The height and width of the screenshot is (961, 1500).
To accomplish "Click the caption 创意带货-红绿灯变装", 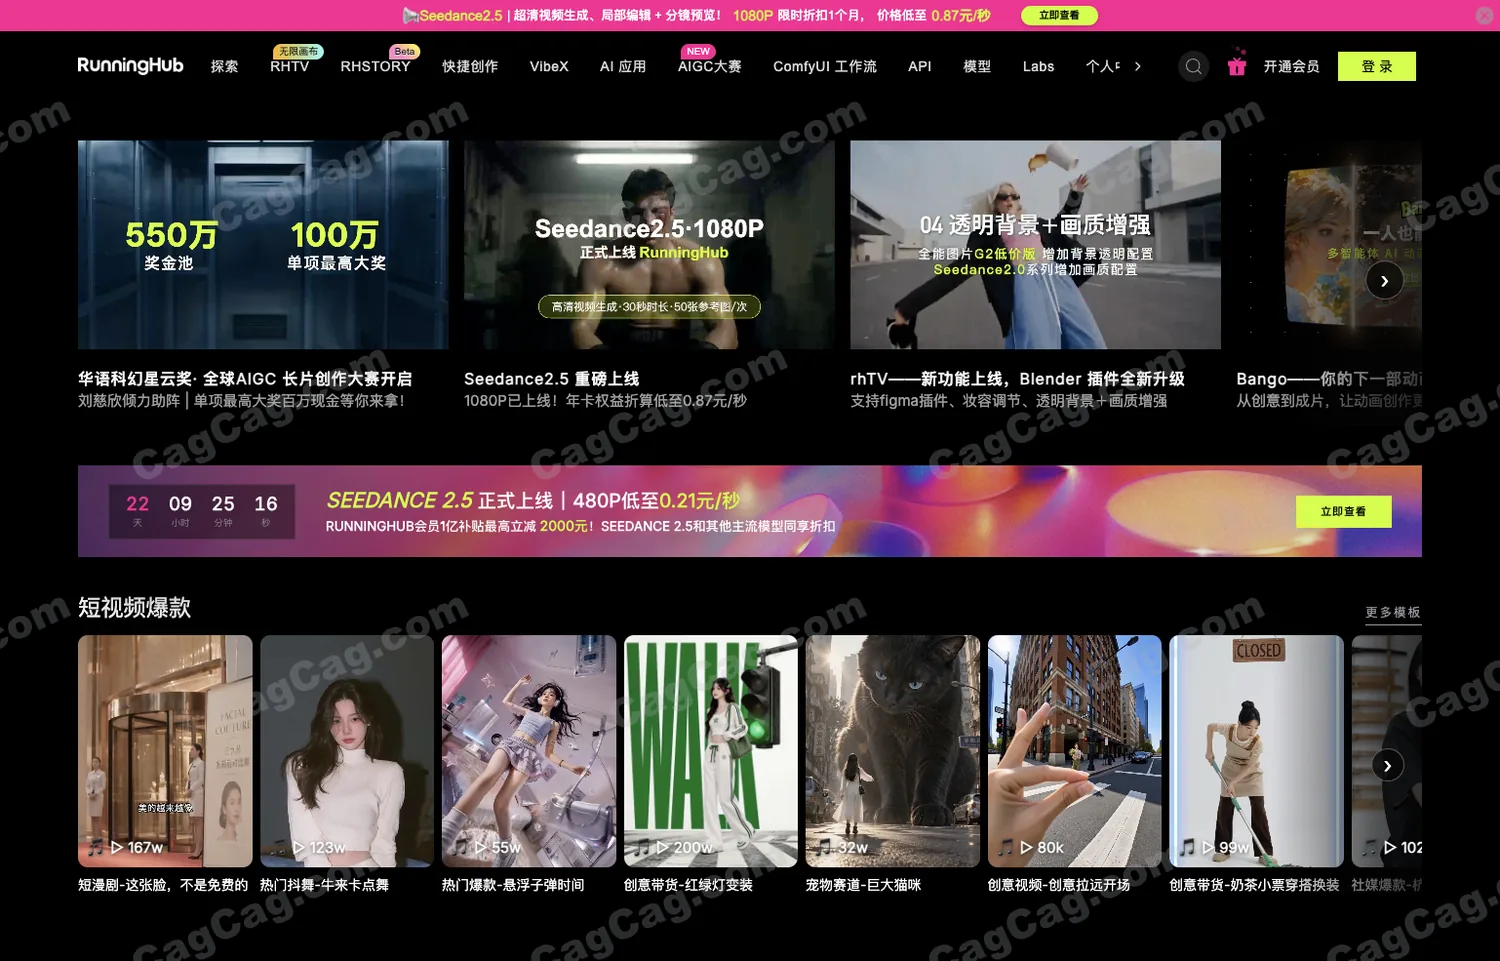I will click(688, 885).
